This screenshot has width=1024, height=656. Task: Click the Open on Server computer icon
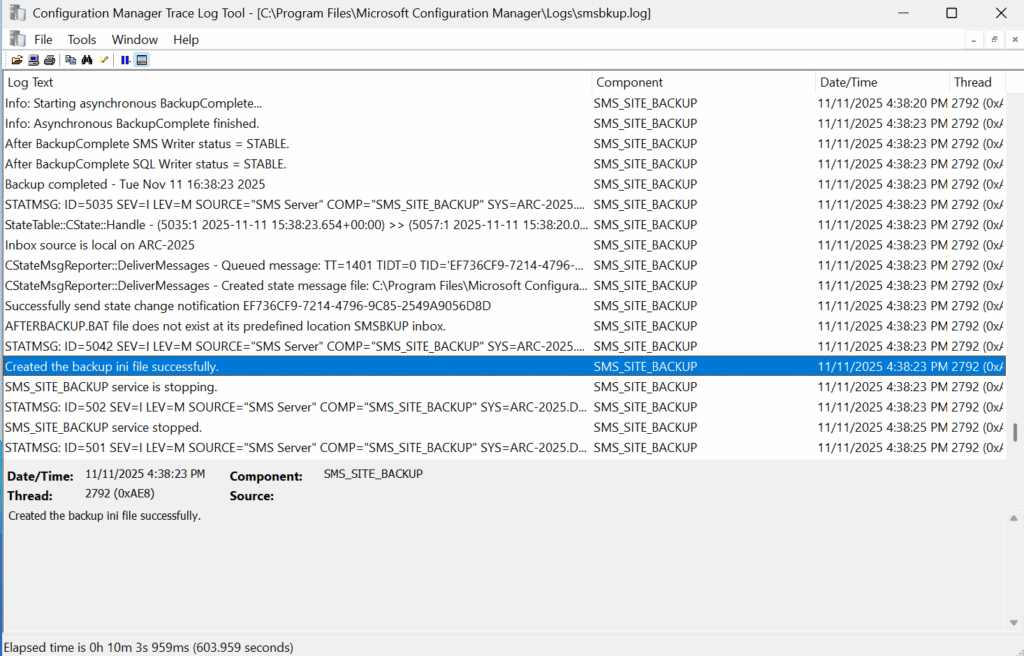(x=33, y=60)
